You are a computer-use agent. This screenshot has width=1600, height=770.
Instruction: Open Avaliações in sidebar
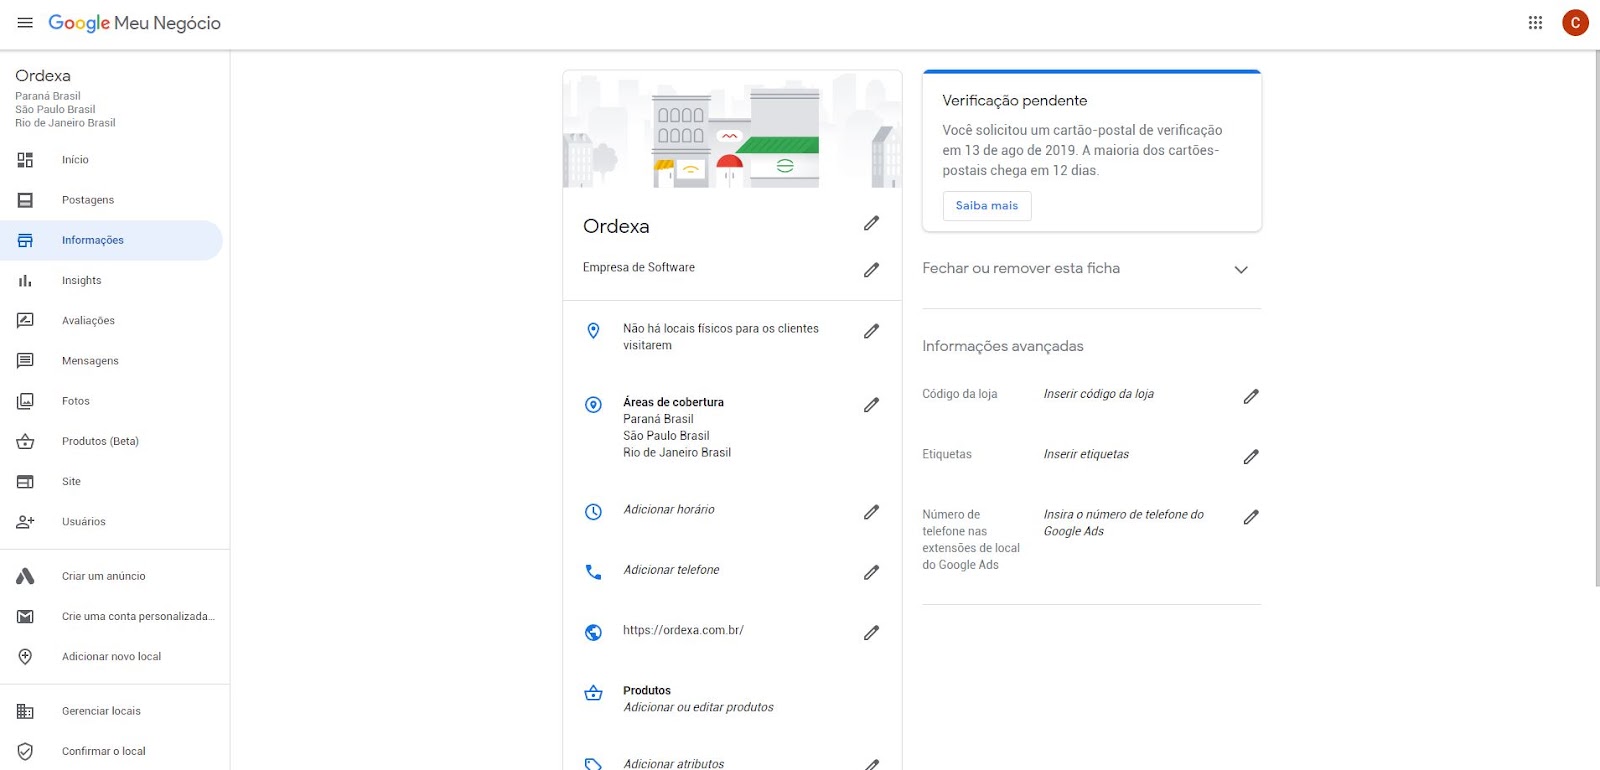tap(111, 321)
